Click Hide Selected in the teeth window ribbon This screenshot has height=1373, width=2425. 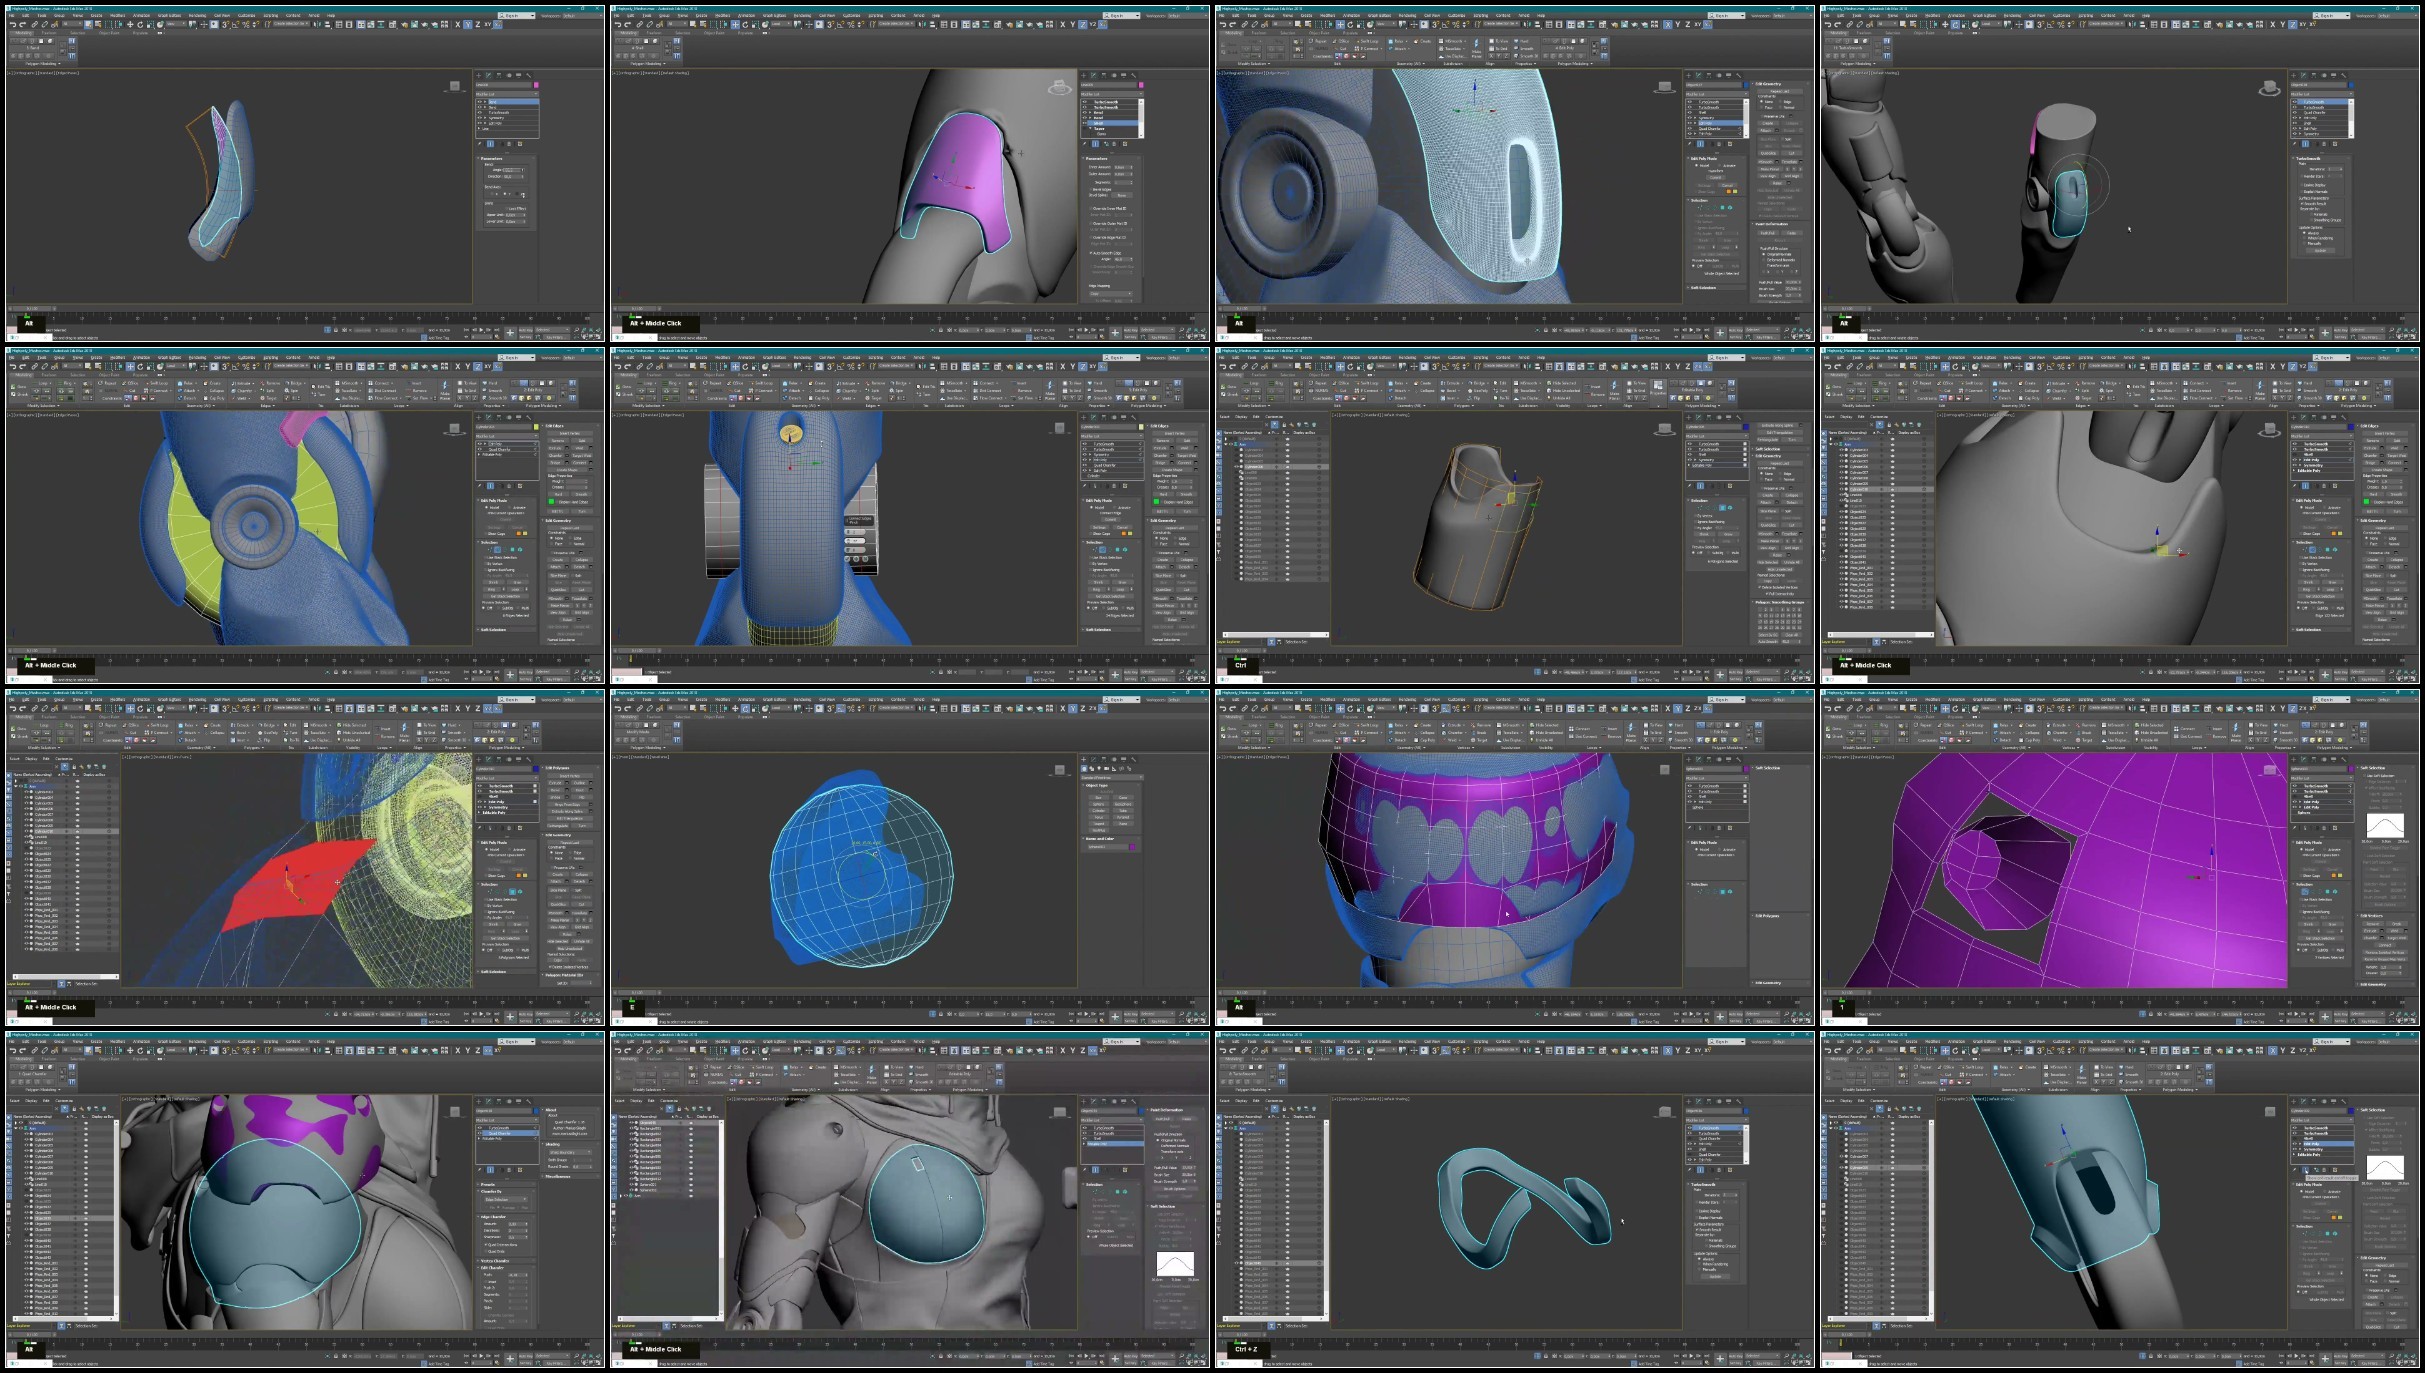(x=1547, y=725)
